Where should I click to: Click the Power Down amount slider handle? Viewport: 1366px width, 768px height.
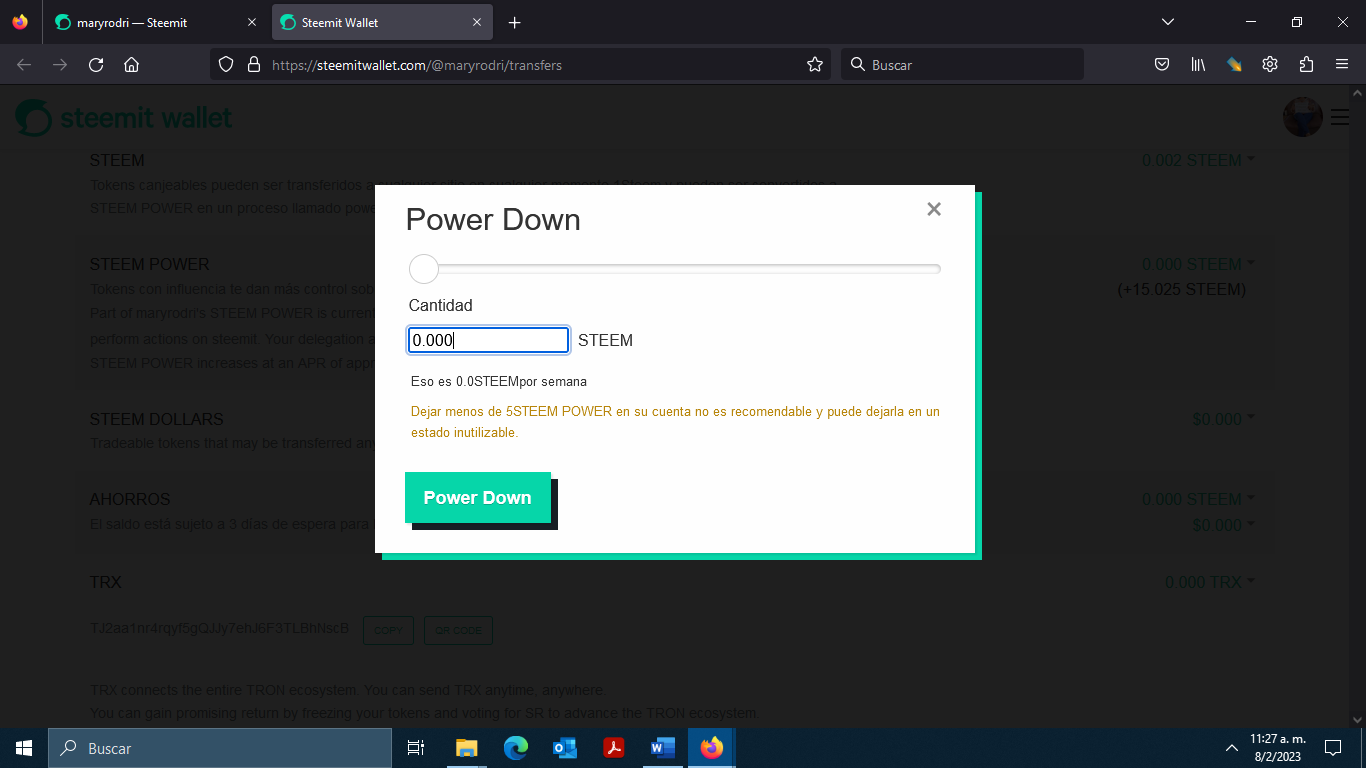tap(424, 269)
